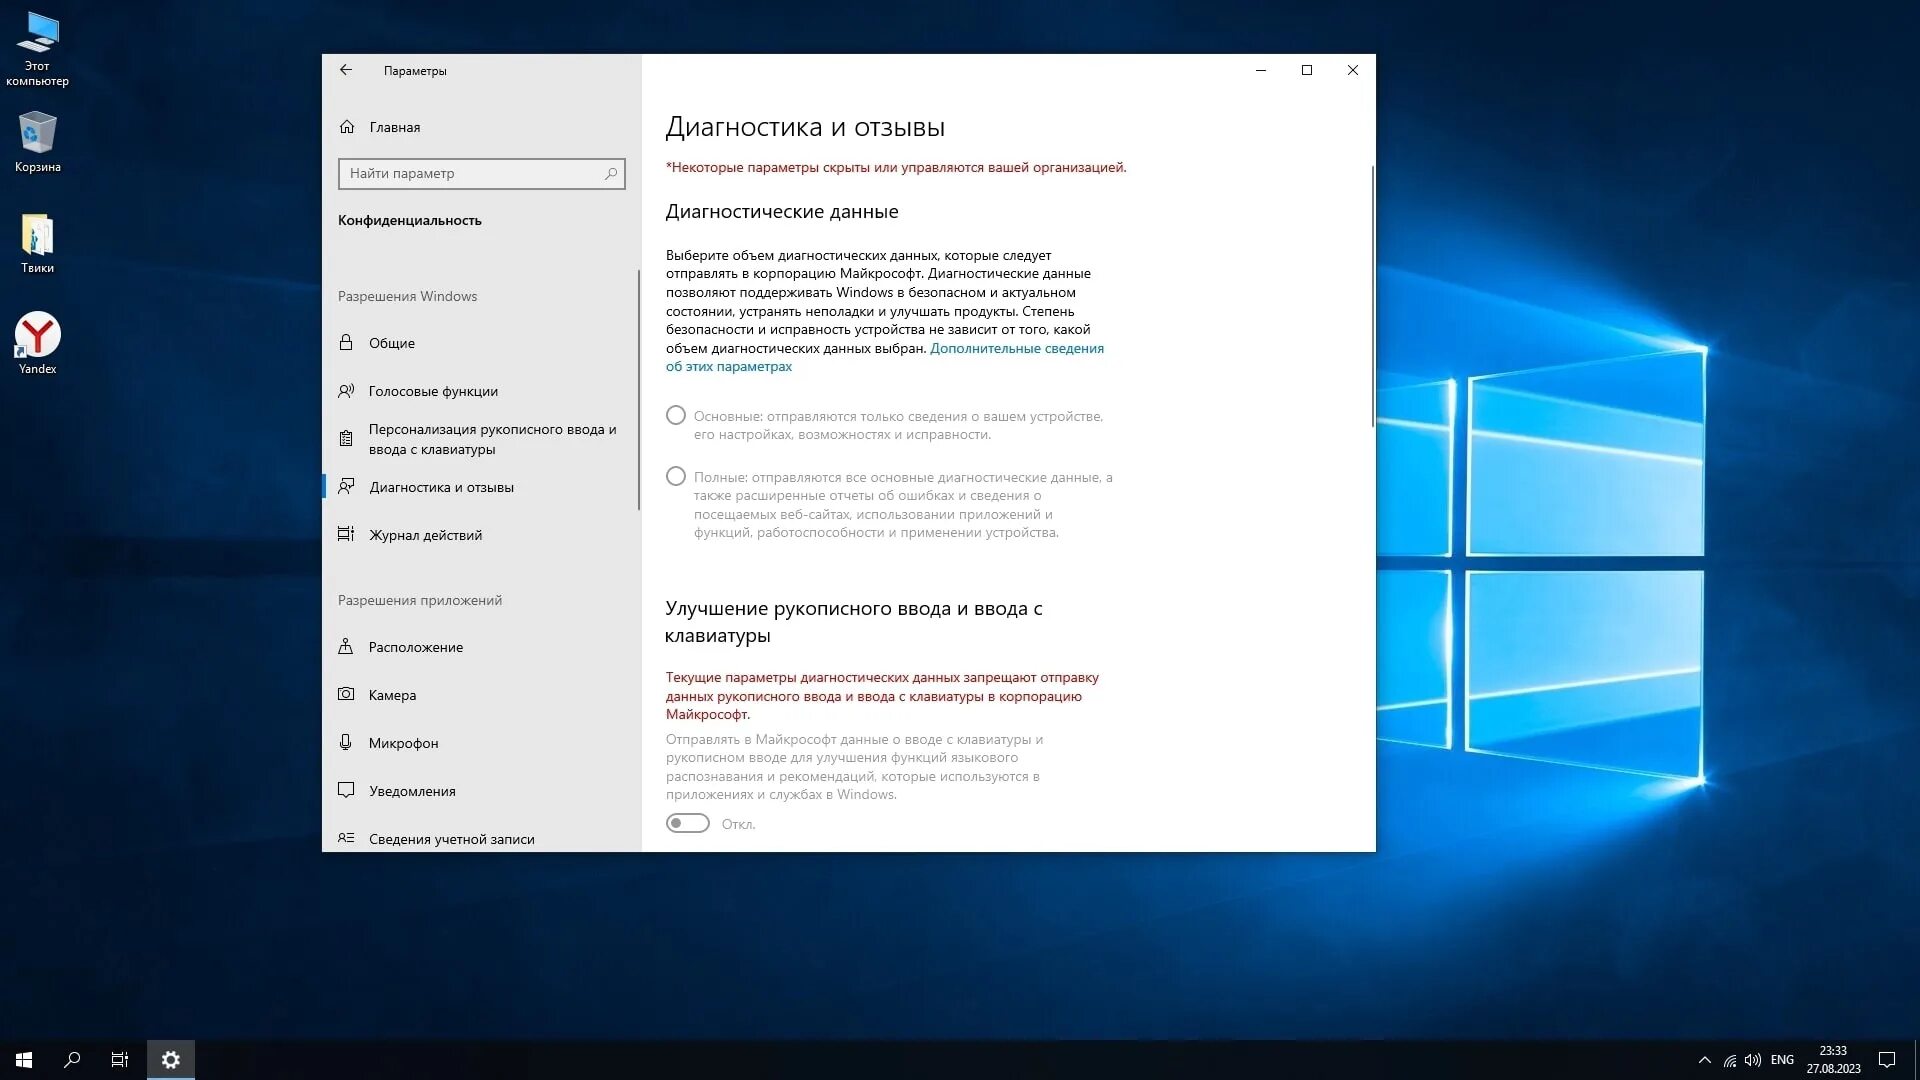This screenshot has height=1080, width=1920.
Task: Click the Settings gear on taskbar
Action: click(171, 1060)
